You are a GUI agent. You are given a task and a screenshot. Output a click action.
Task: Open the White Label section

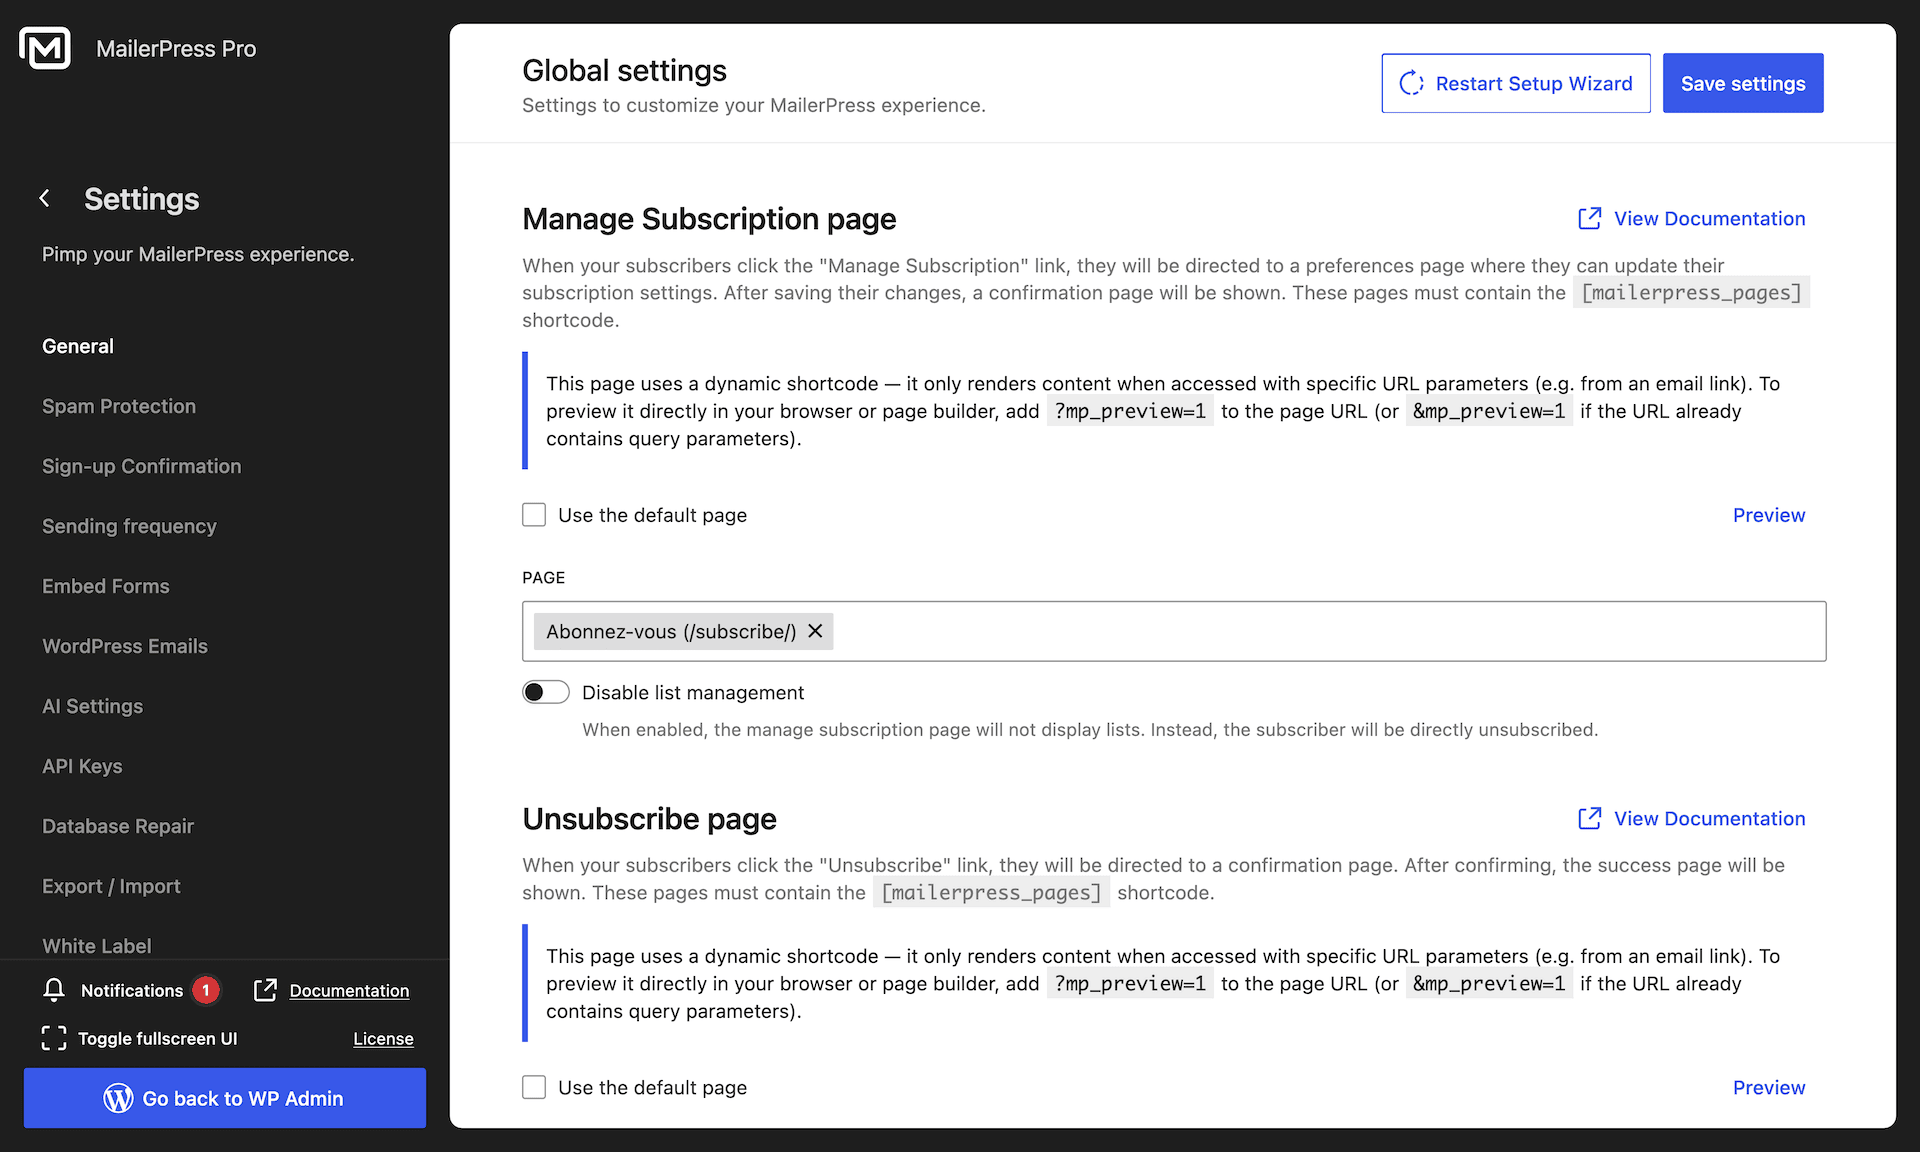coord(97,946)
